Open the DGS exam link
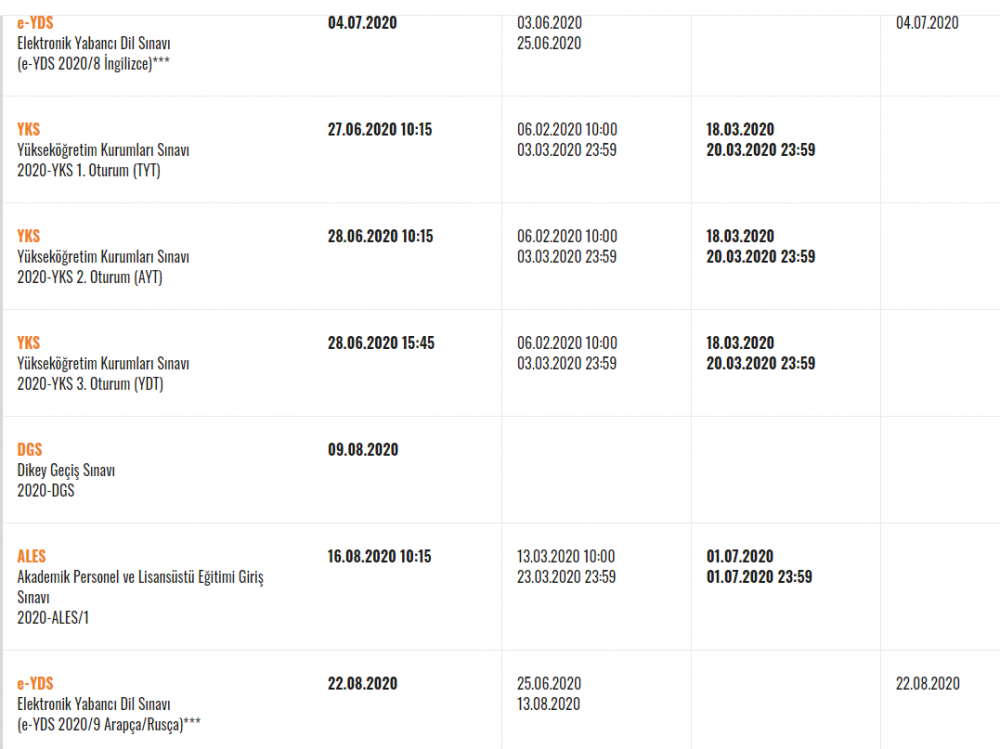The image size is (1000, 749). [29, 449]
